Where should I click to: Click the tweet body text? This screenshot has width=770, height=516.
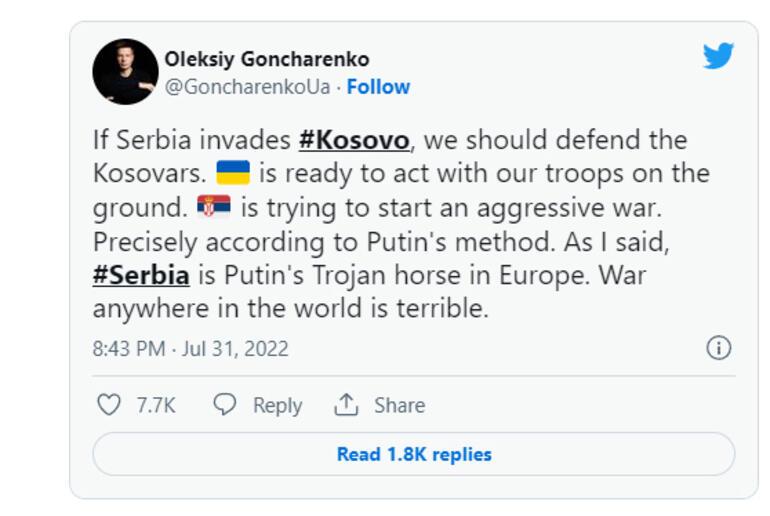(401, 224)
